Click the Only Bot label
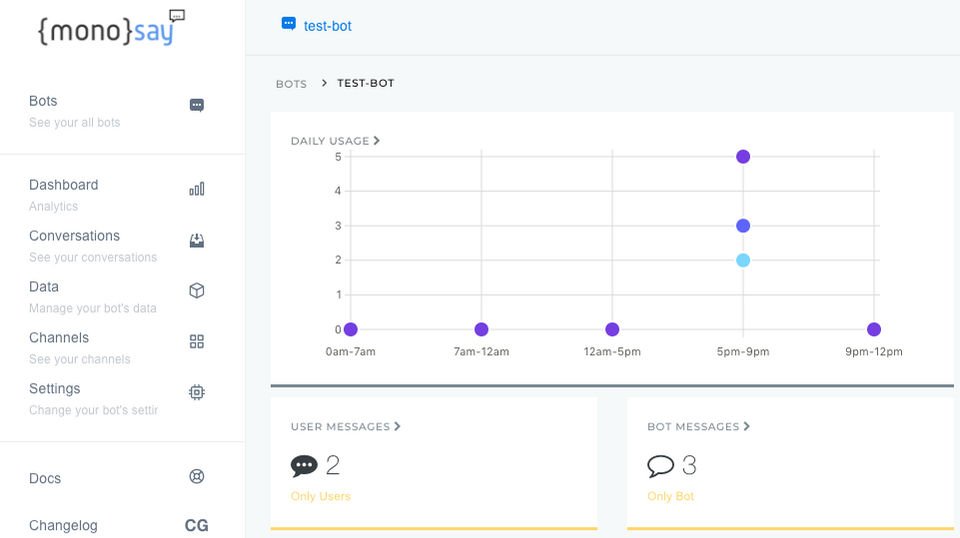The image size is (960, 538). (670, 496)
